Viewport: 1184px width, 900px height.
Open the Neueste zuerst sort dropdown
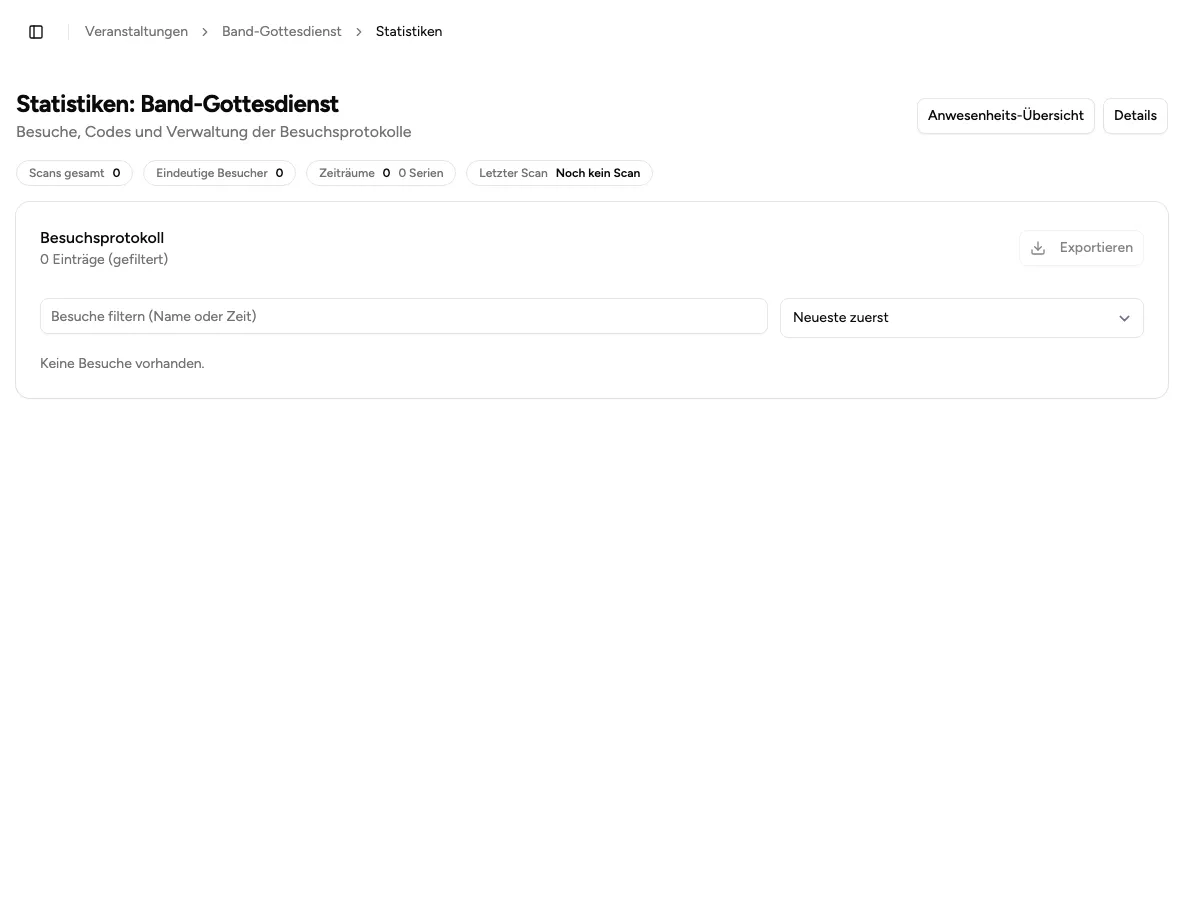[961, 318]
